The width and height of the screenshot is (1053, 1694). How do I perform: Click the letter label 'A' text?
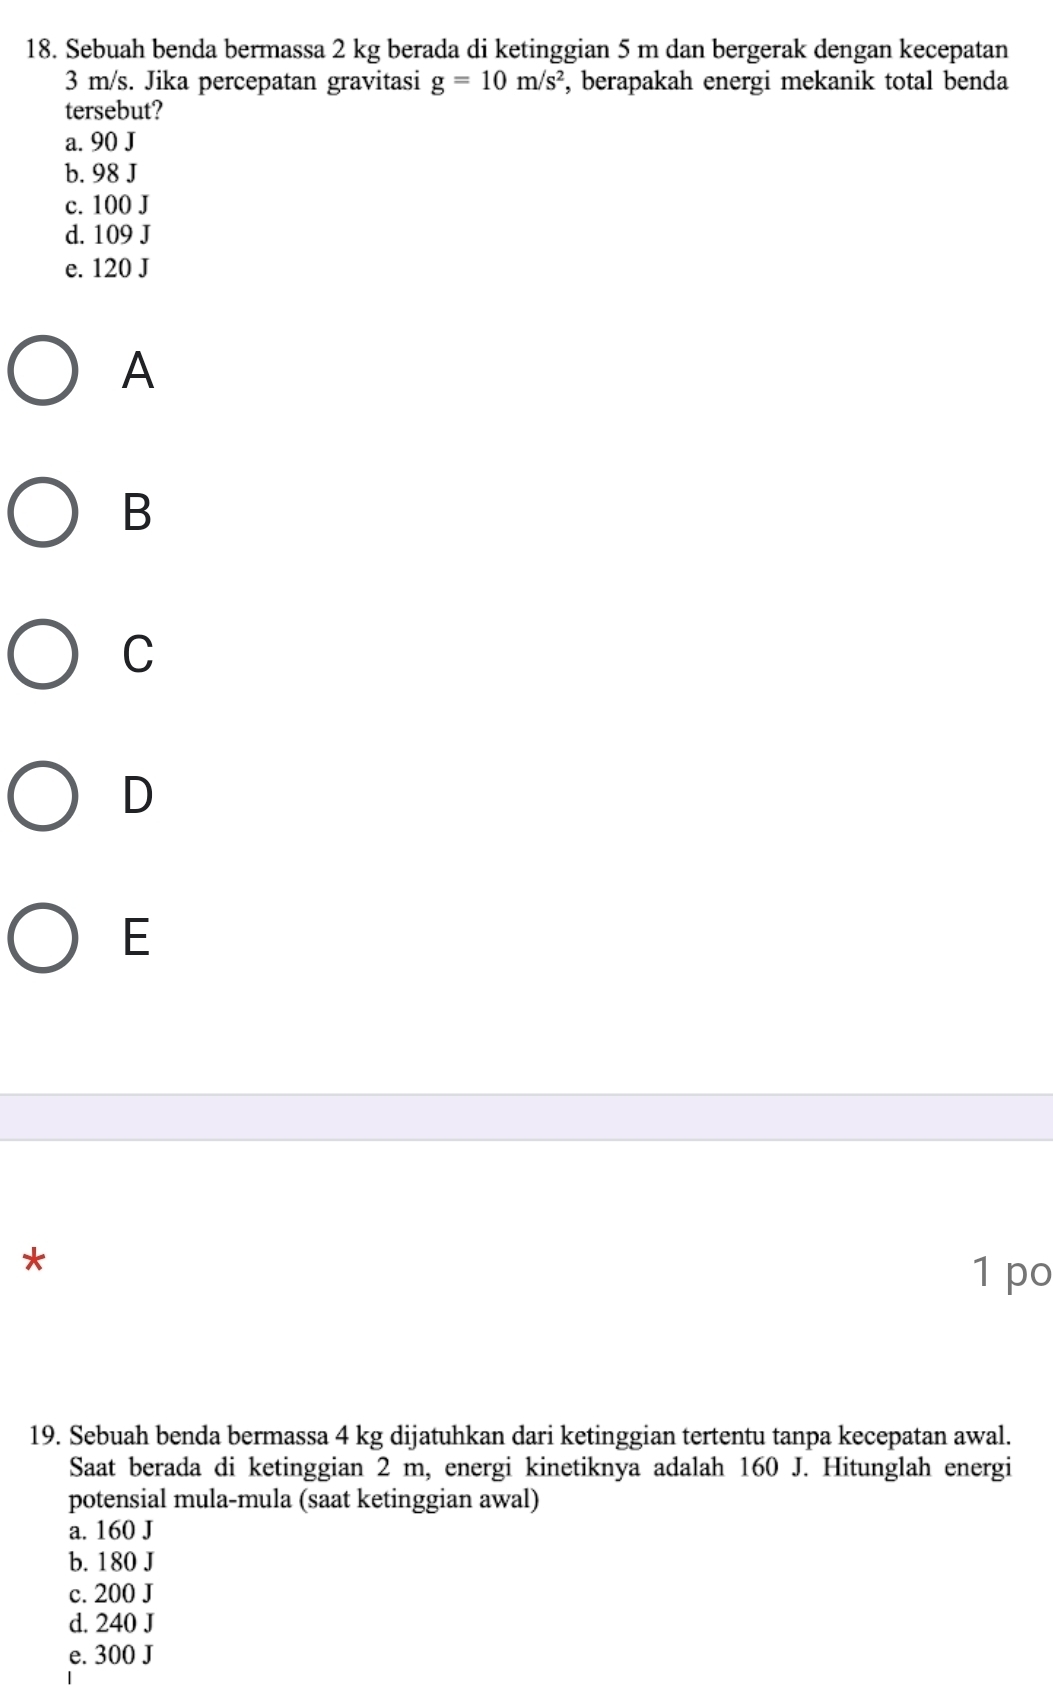tap(138, 371)
